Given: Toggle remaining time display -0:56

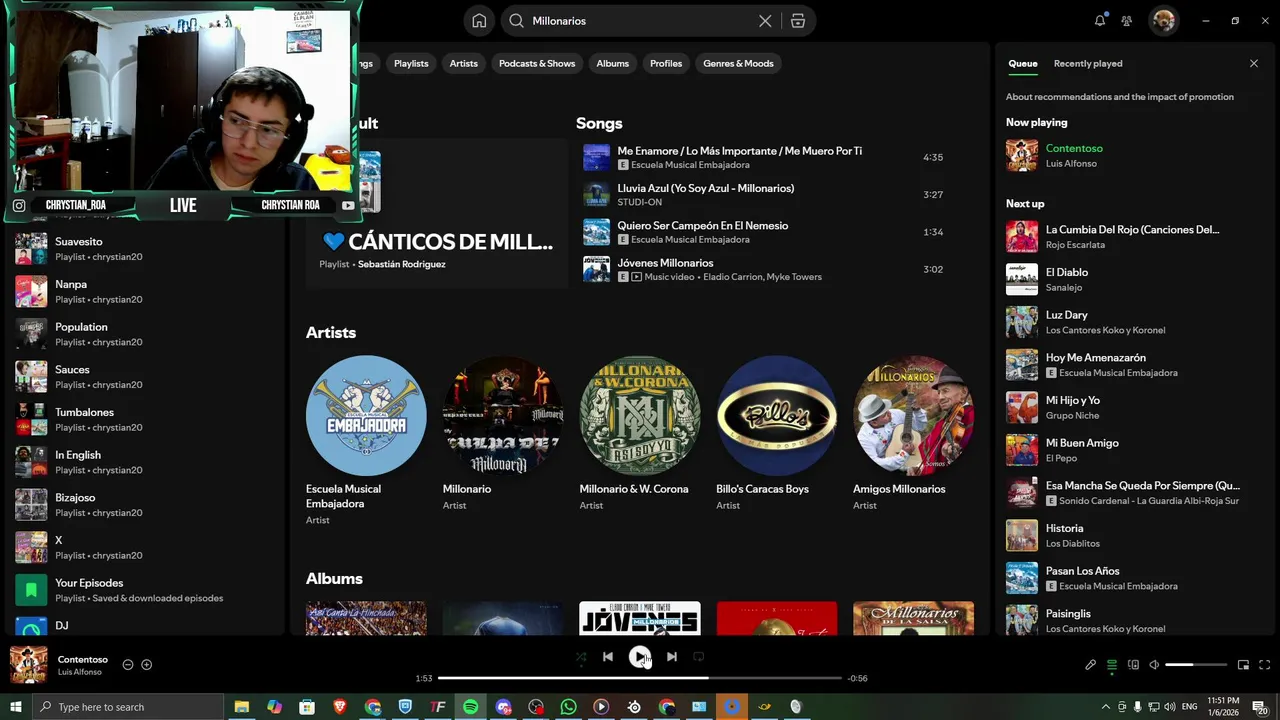Looking at the screenshot, I should pos(857,678).
